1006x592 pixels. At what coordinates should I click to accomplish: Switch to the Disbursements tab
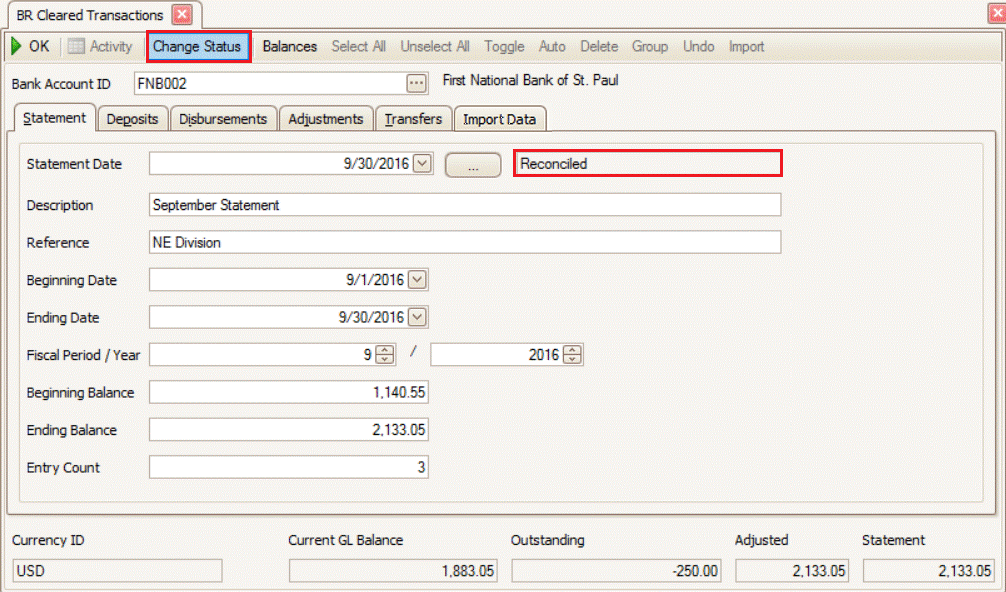(223, 119)
